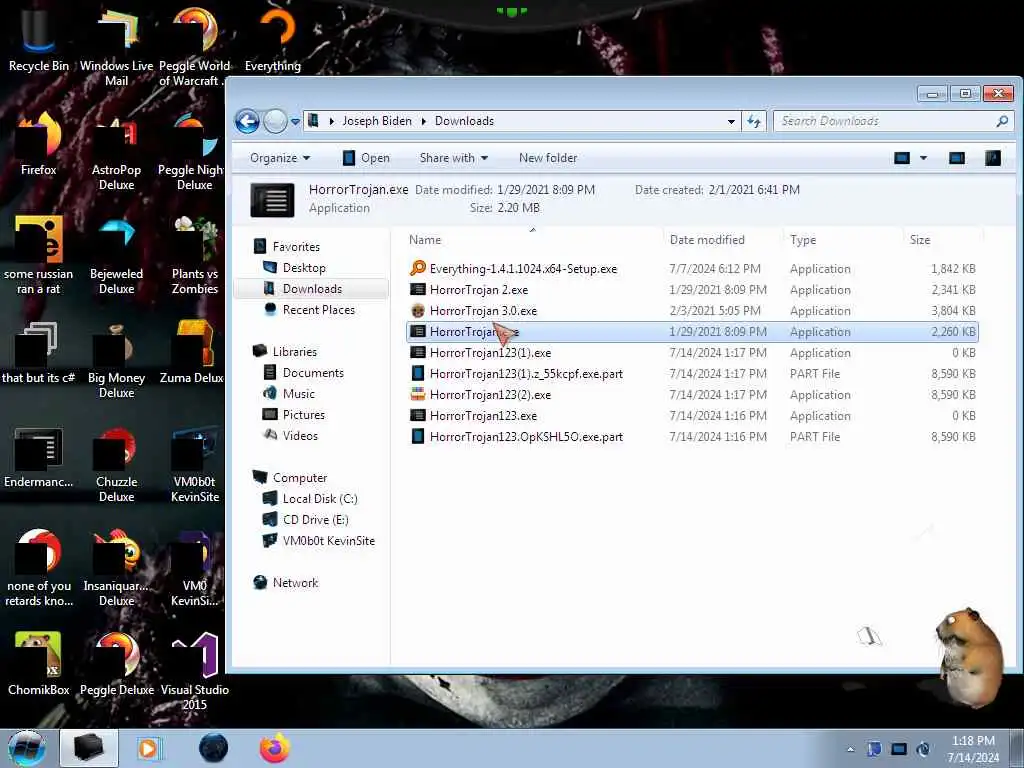Open Windows Media Player from taskbar
1024x768 pixels.
click(x=150, y=748)
